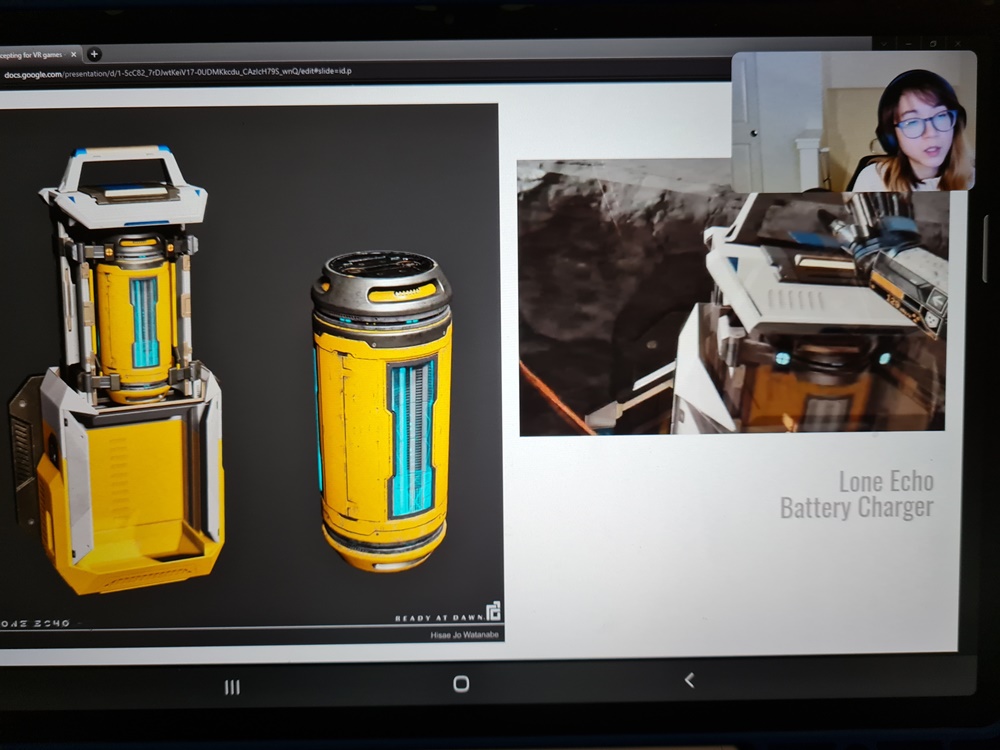Click the Lone Echo gameplay screenshot image
1000x750 pixels.
(732, 298)
